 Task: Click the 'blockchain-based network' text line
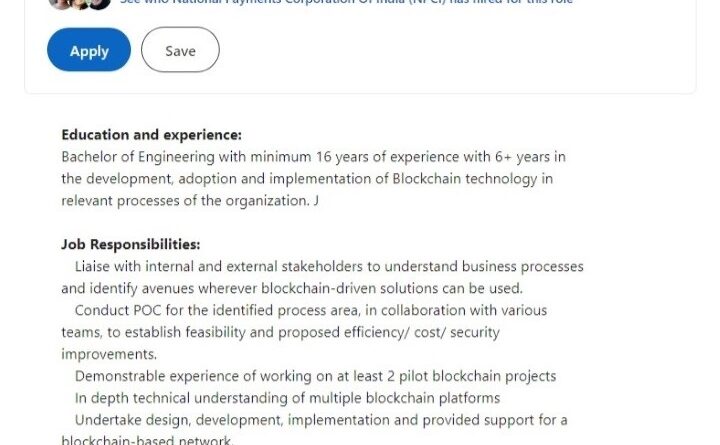[x=147, y=440]
